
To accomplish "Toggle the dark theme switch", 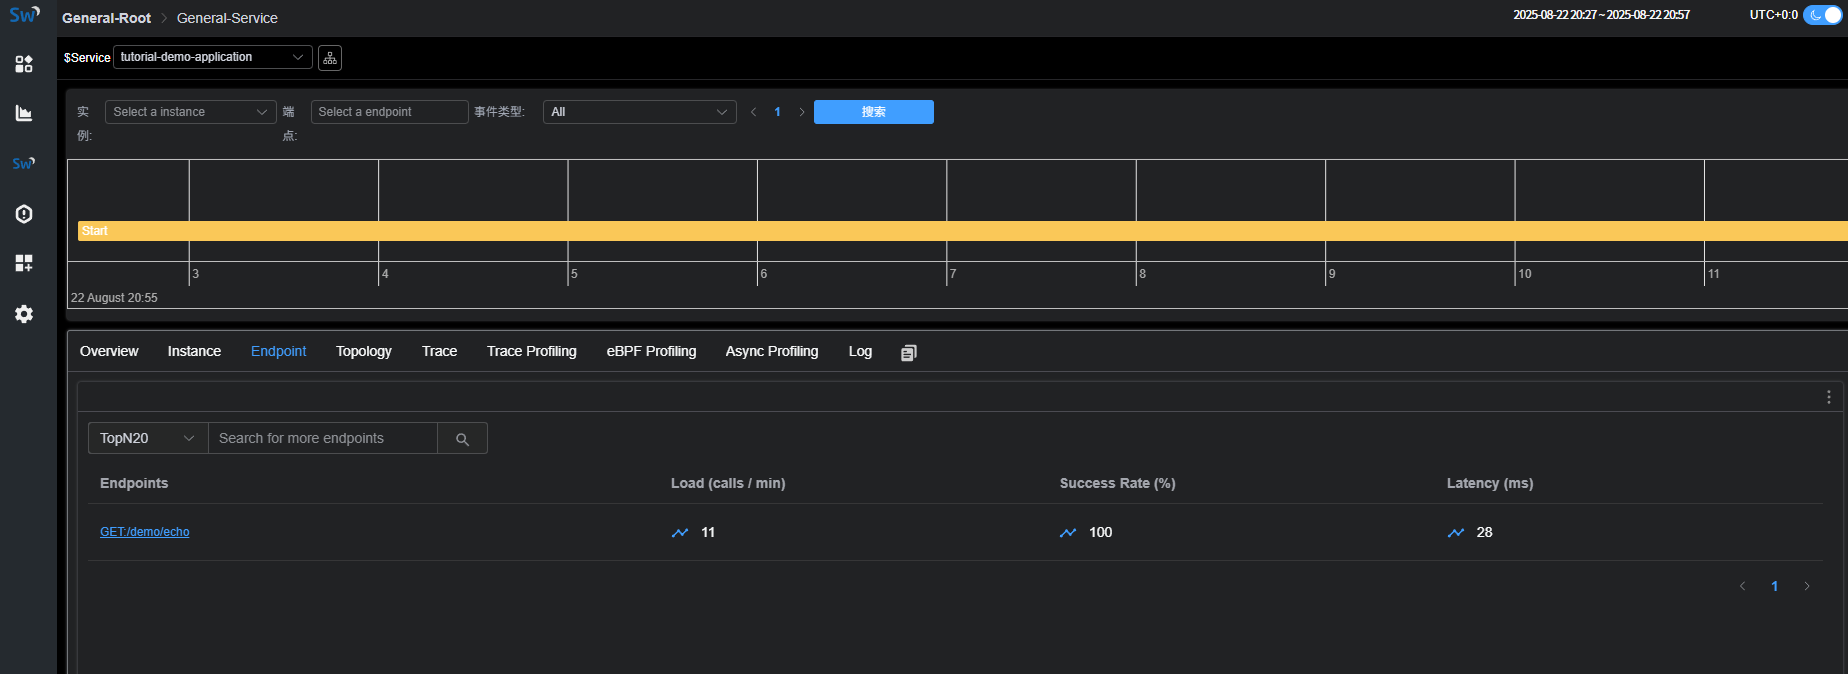I will click(x=1823, y=15).
